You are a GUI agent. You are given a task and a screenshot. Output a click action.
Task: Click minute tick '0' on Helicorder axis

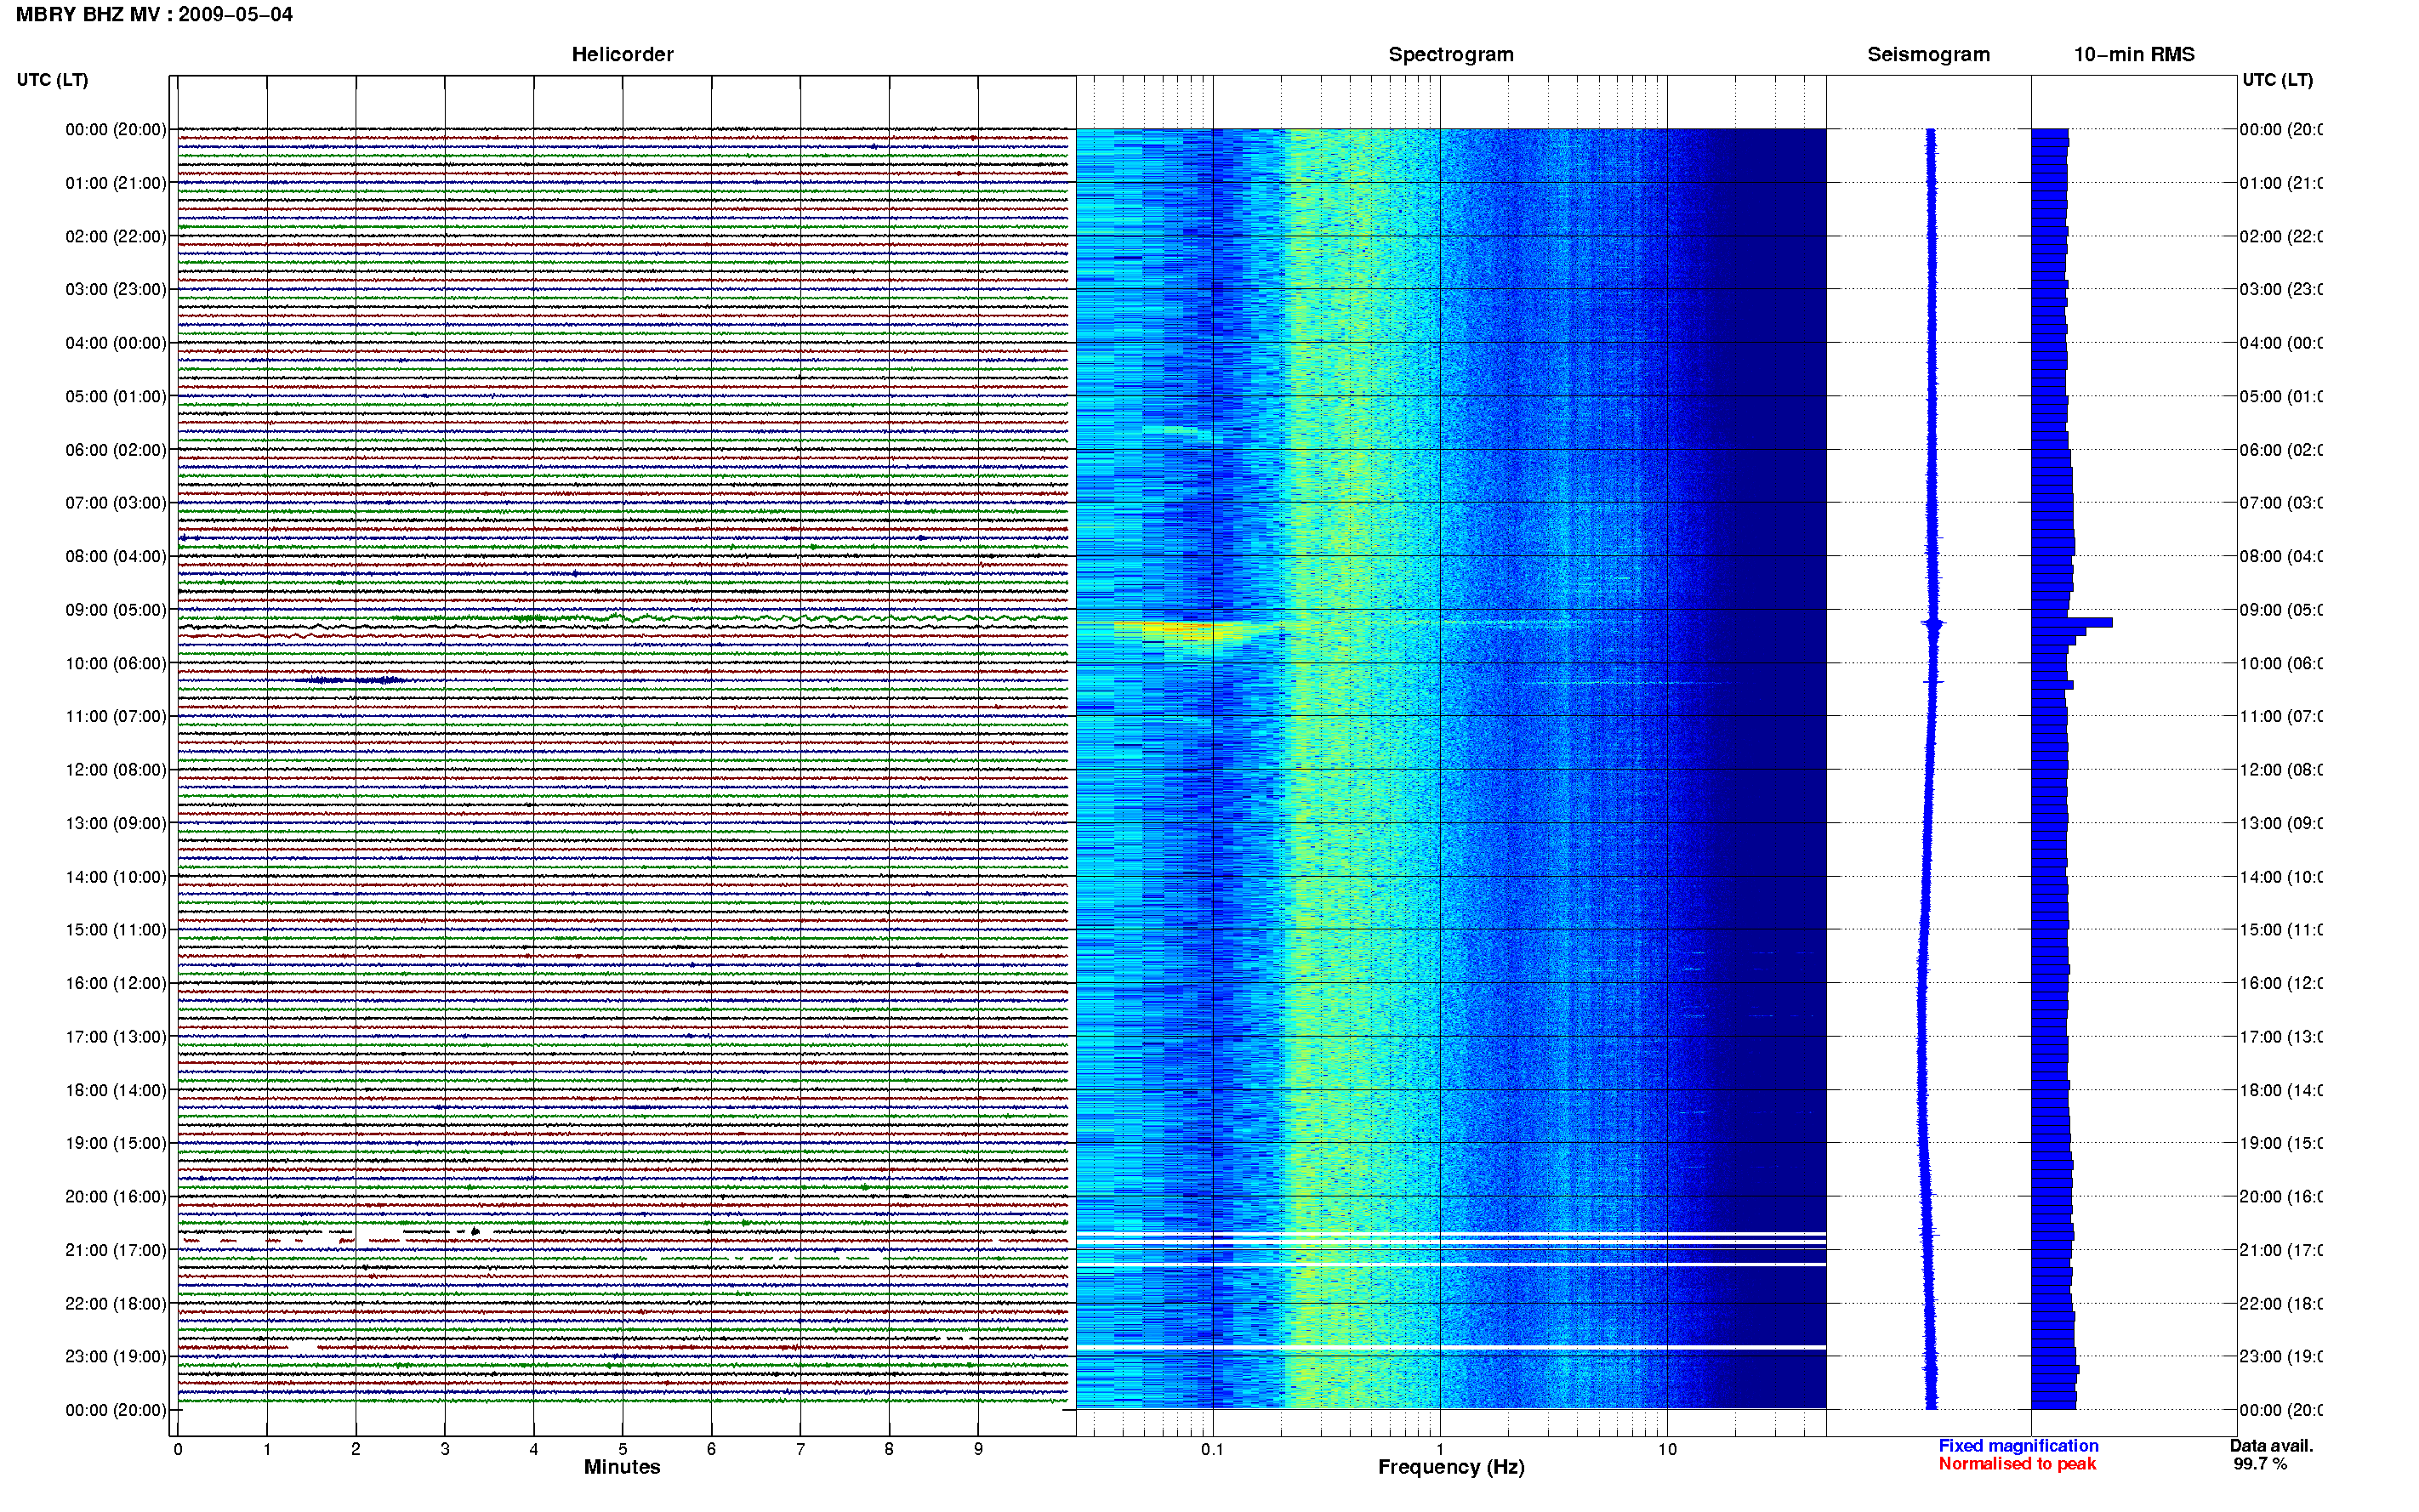click(178, 1449)
